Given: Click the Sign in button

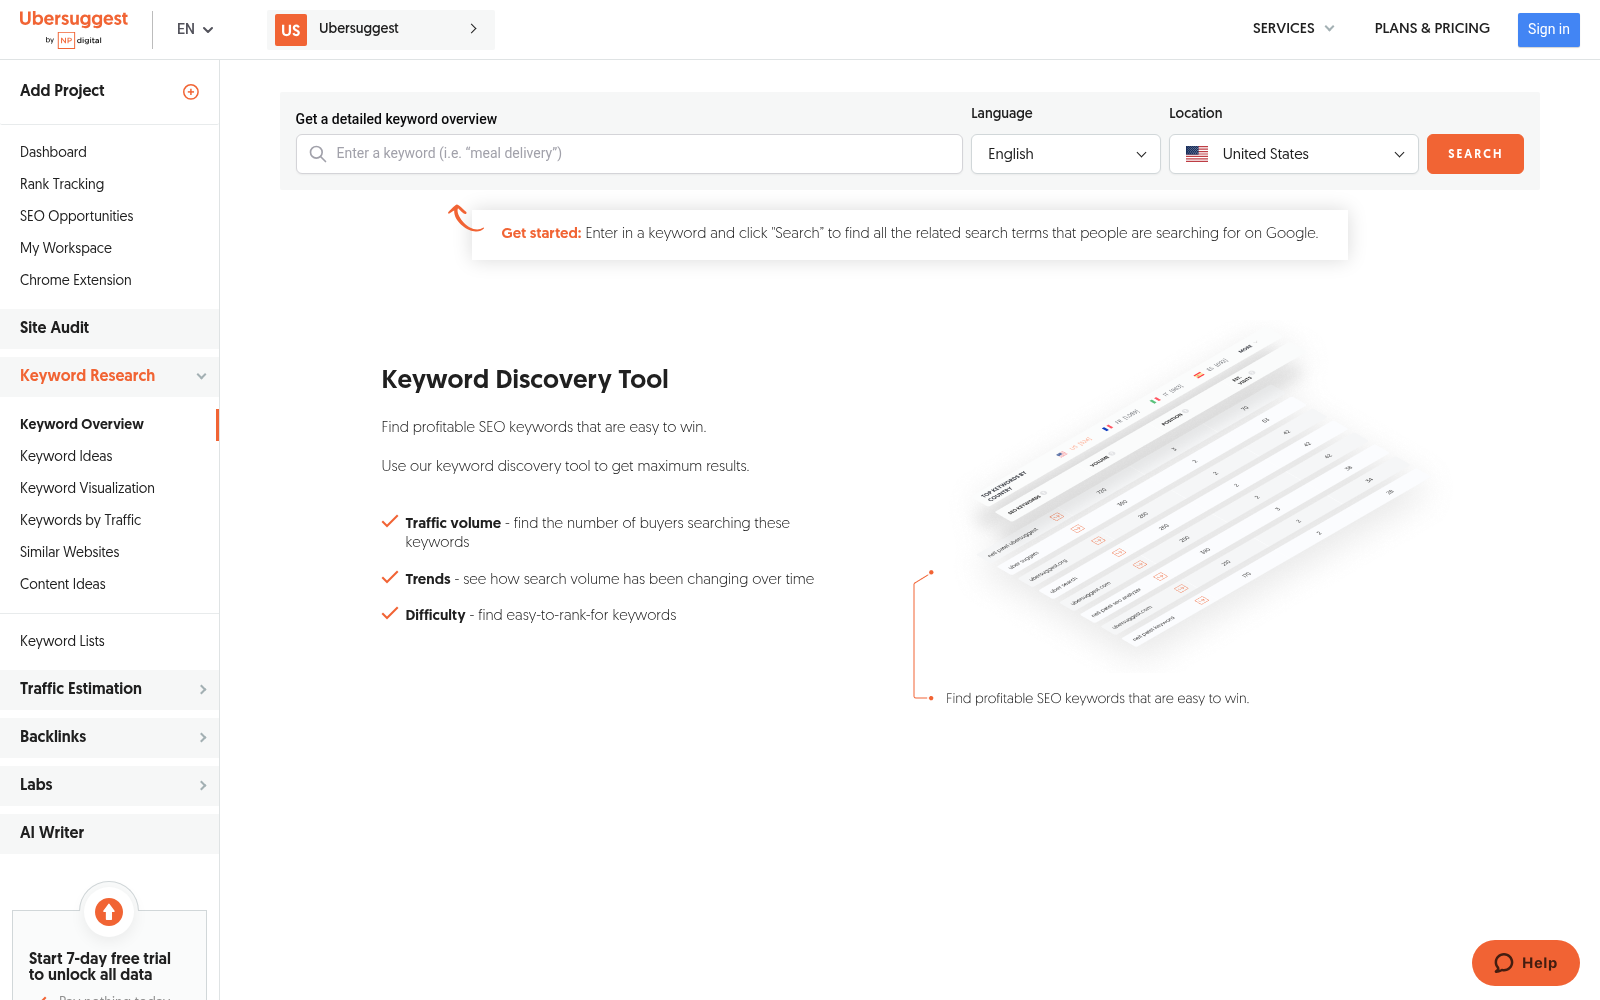Looking at the screenshot, I should tap(1548, 29).
